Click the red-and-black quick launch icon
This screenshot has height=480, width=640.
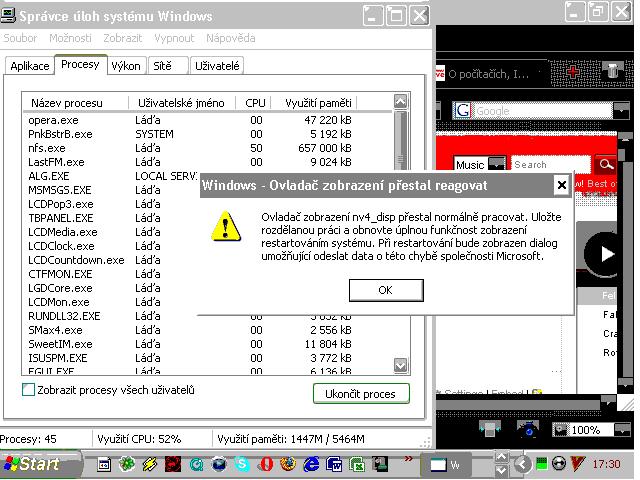pyautogui.click(x=173, y=464)
